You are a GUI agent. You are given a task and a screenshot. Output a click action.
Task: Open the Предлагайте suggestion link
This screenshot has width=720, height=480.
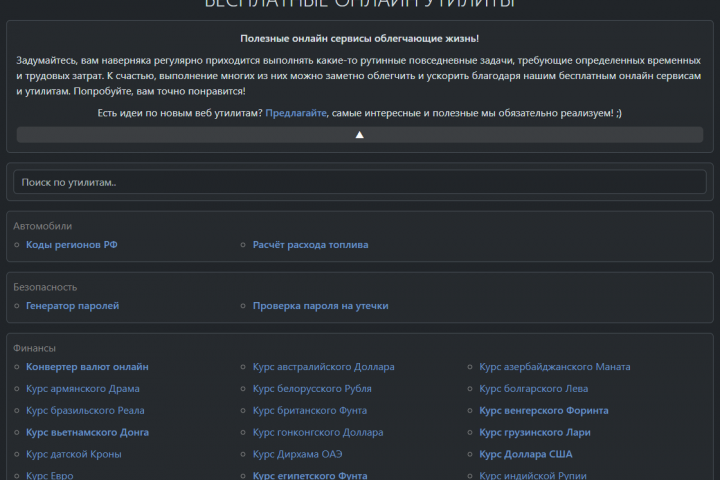click(x=296, y=113)
